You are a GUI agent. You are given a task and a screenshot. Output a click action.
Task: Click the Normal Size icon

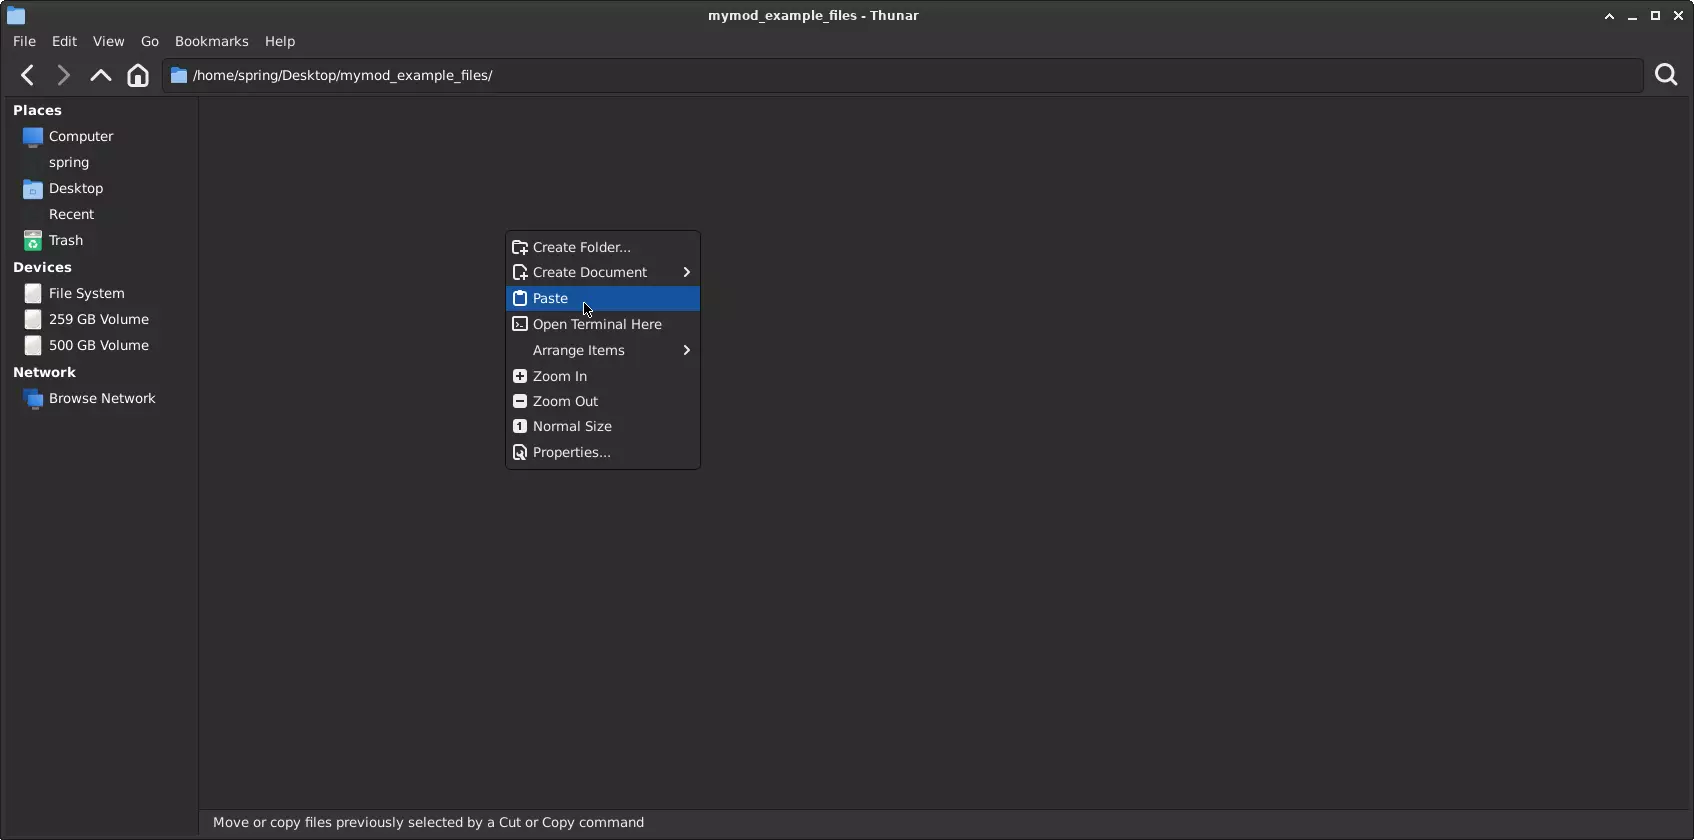point(520,426)
